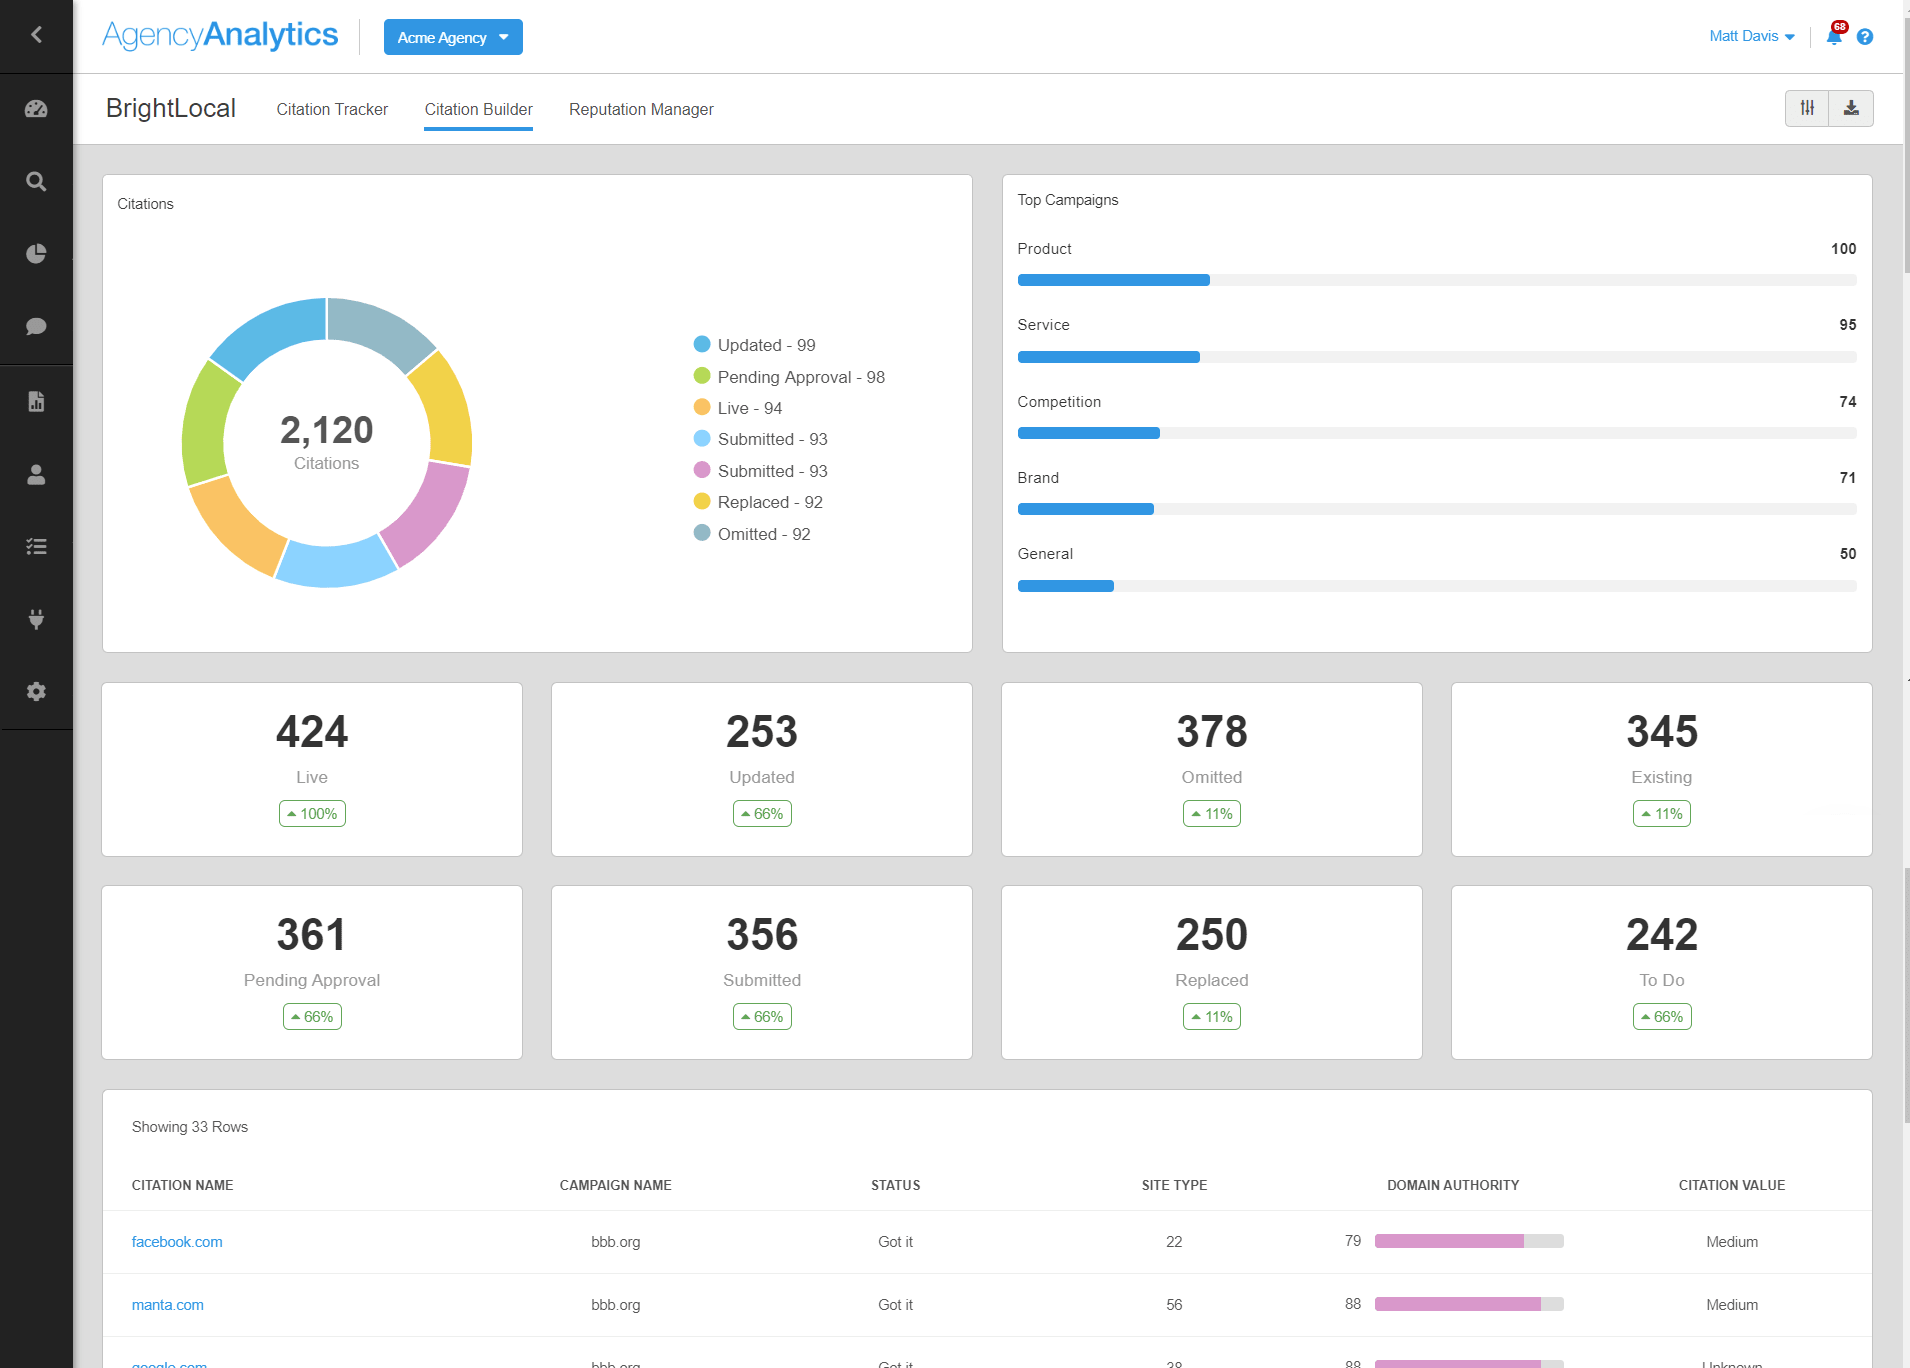
Task: Open the chat messages sidebar icon
Action: click(36, 326)
